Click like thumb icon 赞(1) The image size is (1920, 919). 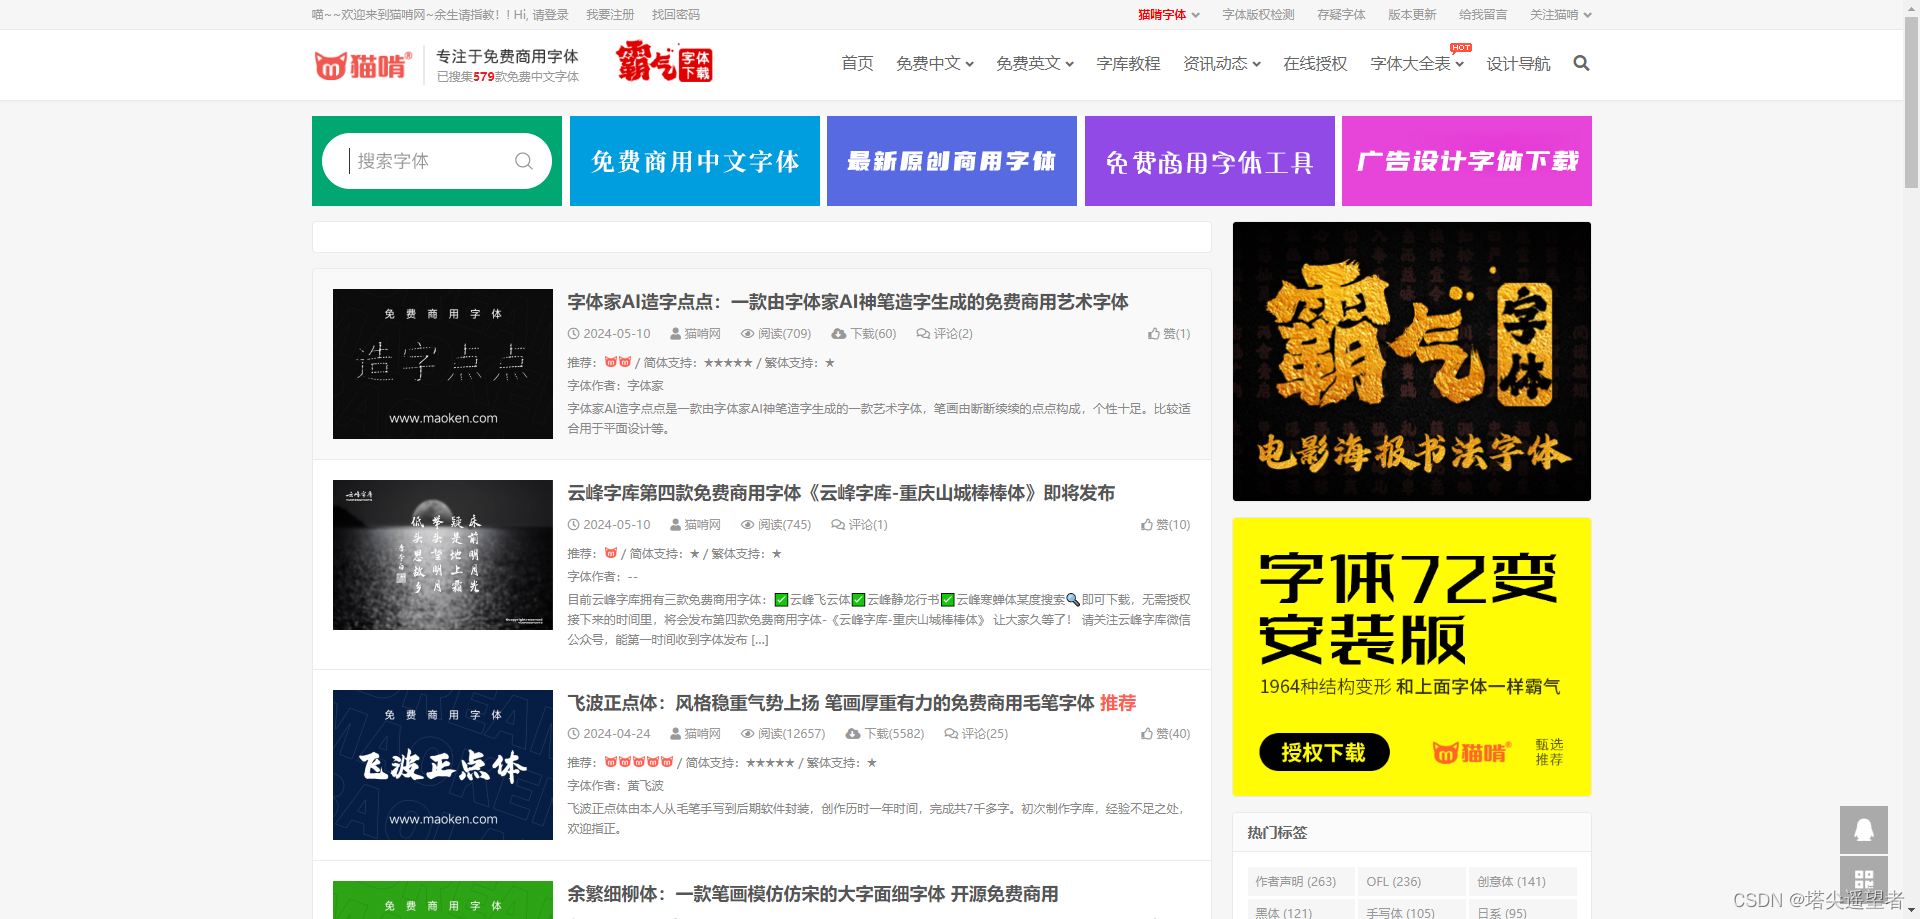click(x=1154, y=334)
